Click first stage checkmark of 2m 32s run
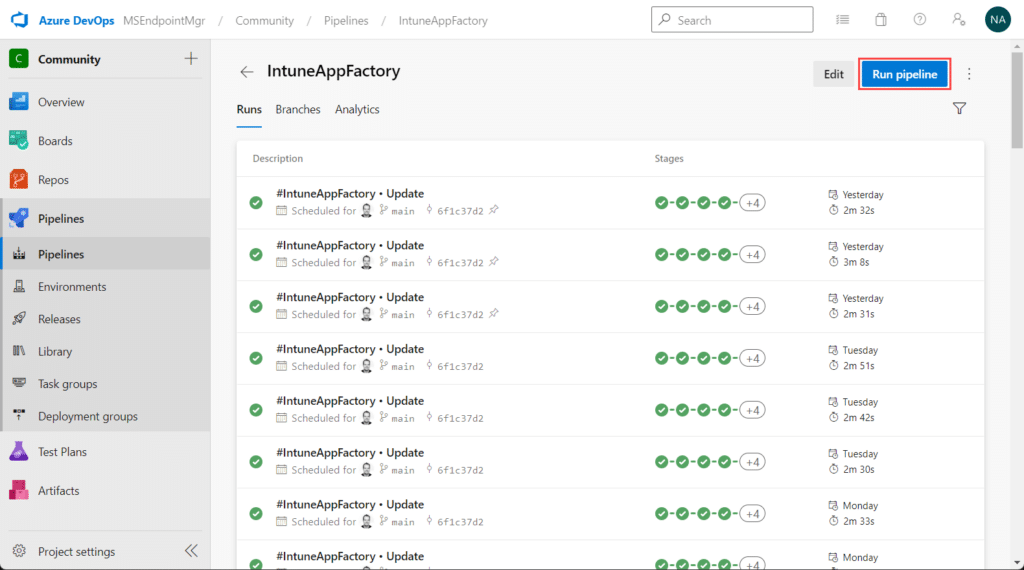This screenshot has width=1024, height=570. (x=662, y=202)
